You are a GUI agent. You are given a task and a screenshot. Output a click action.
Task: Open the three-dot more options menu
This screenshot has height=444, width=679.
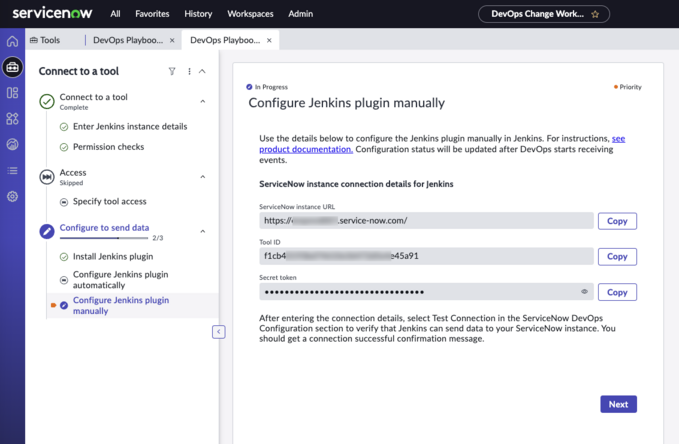click(x=189, y=71)
